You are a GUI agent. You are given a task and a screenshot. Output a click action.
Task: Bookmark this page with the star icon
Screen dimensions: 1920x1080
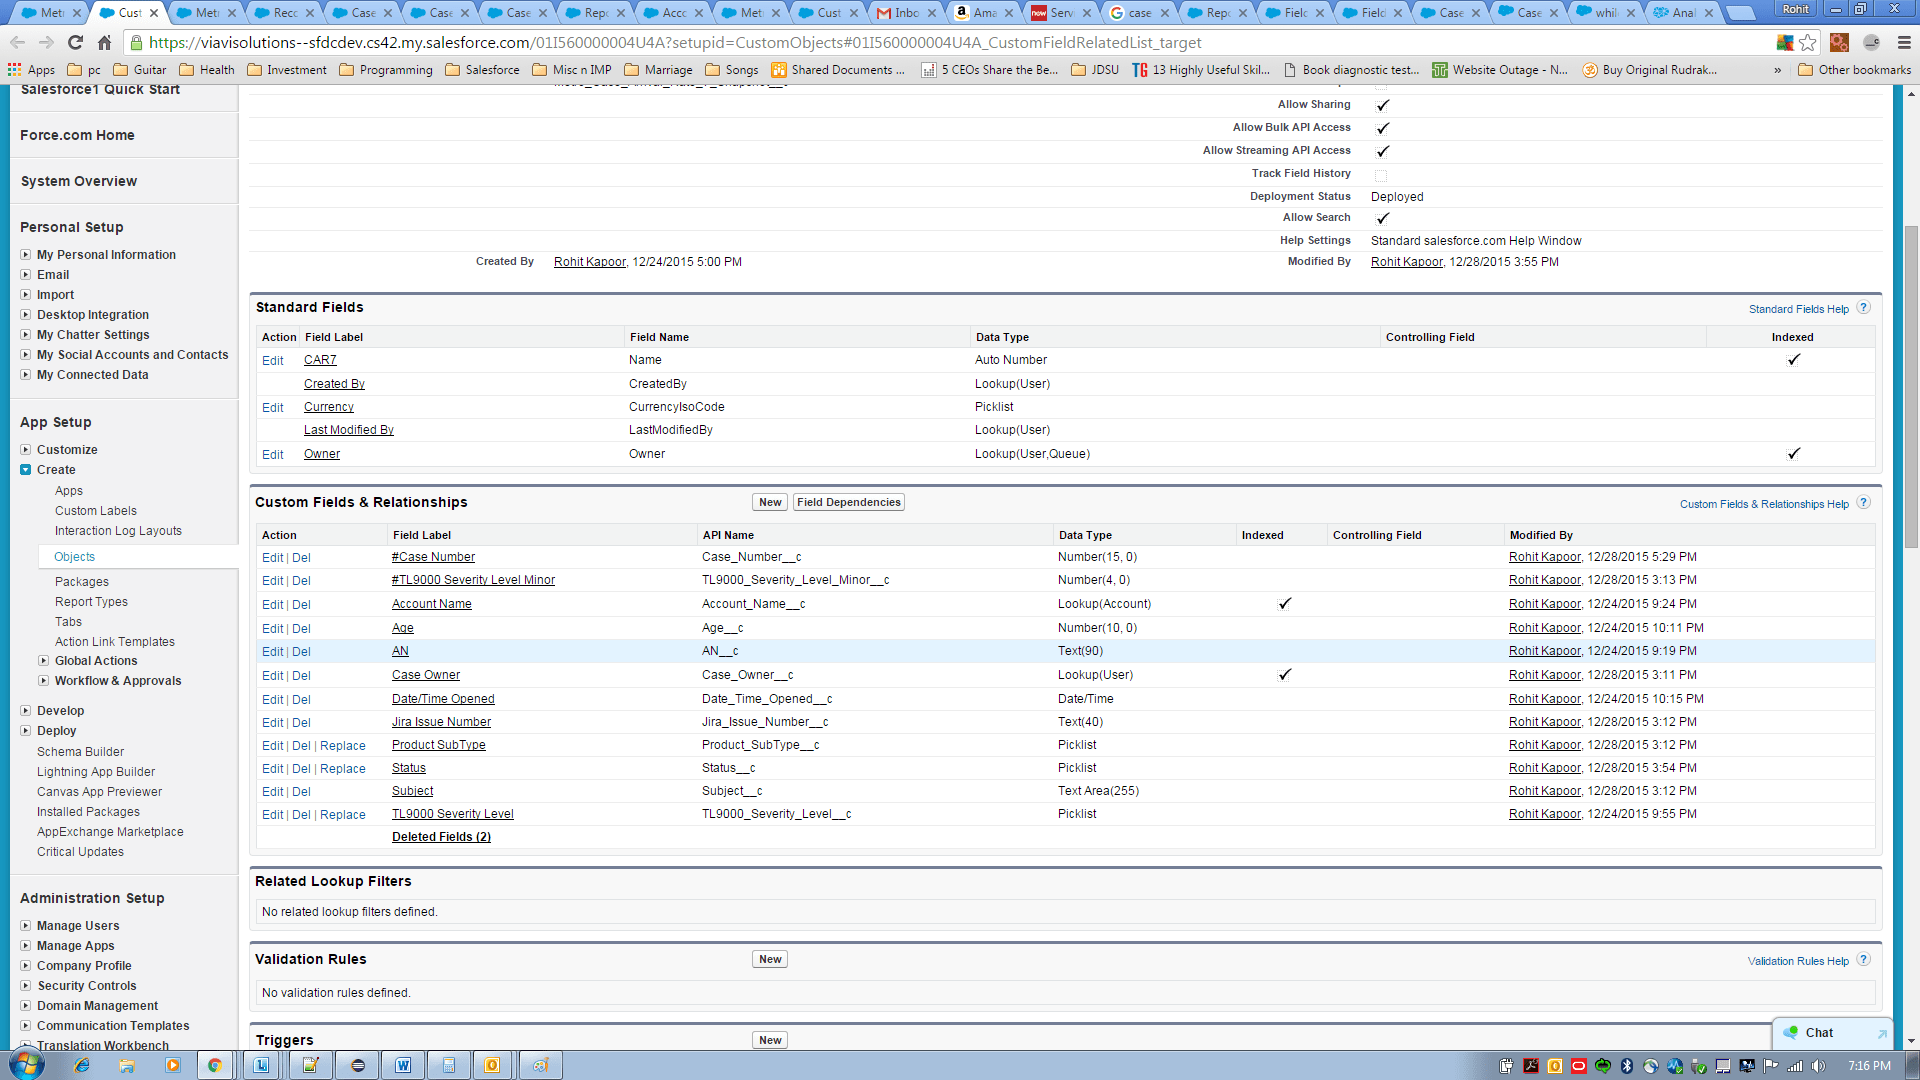coord(1808,43)
